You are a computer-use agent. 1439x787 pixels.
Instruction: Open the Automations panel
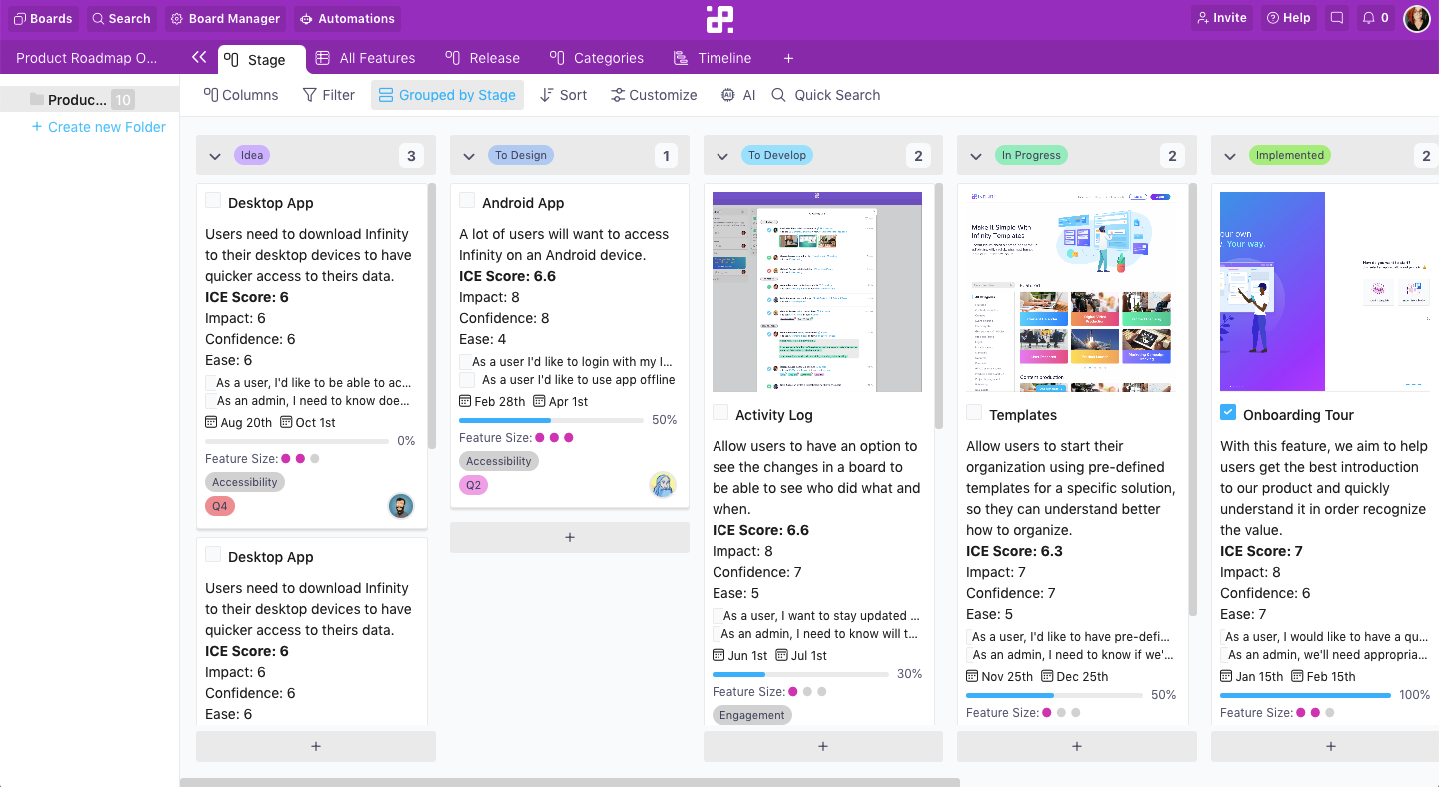click(x=347, y=18)
